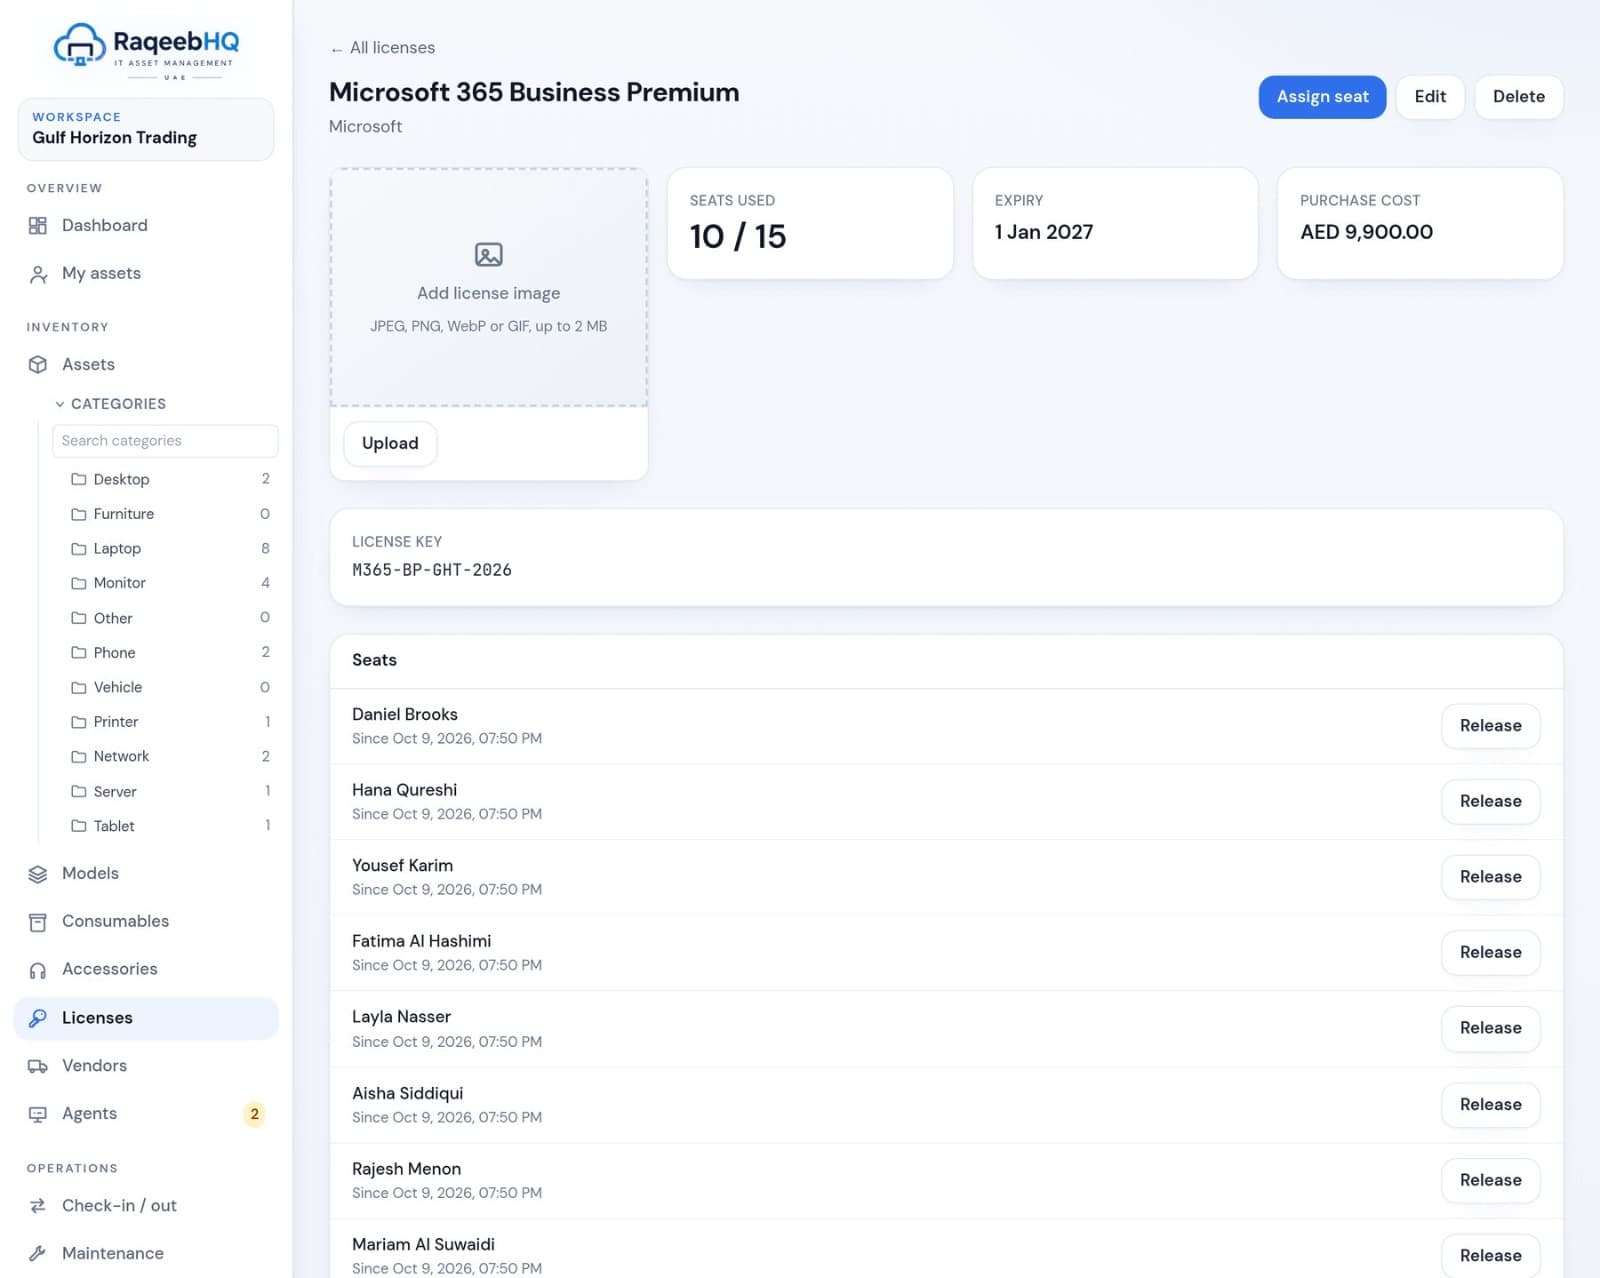
Task: Click the Agents badge showing 2
Action: click(x=254, y=1114)
